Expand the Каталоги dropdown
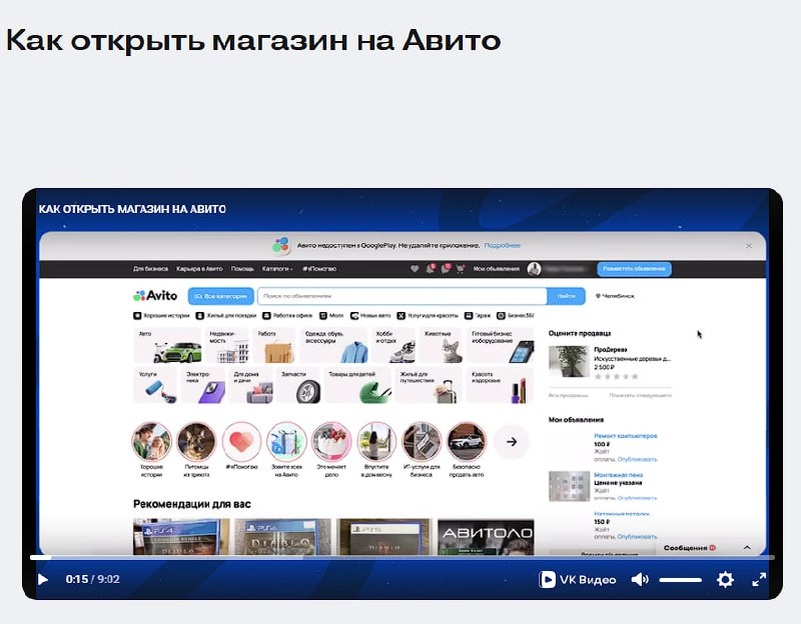 [277, 269]
